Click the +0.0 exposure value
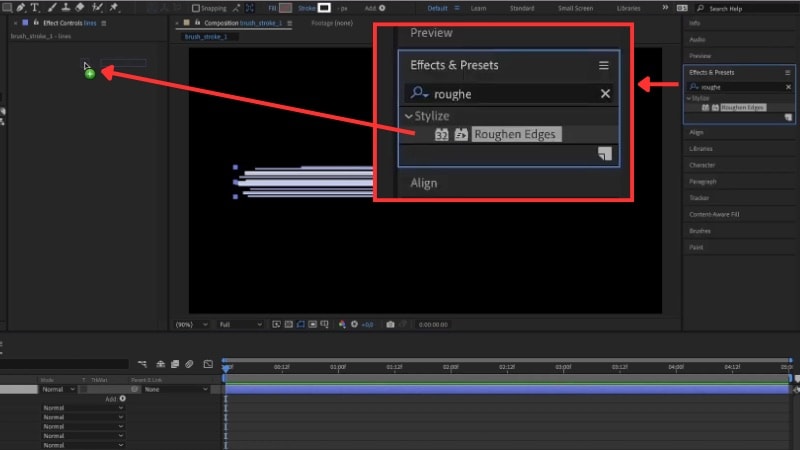Screen dimensions: 800x450 [367, 324]
